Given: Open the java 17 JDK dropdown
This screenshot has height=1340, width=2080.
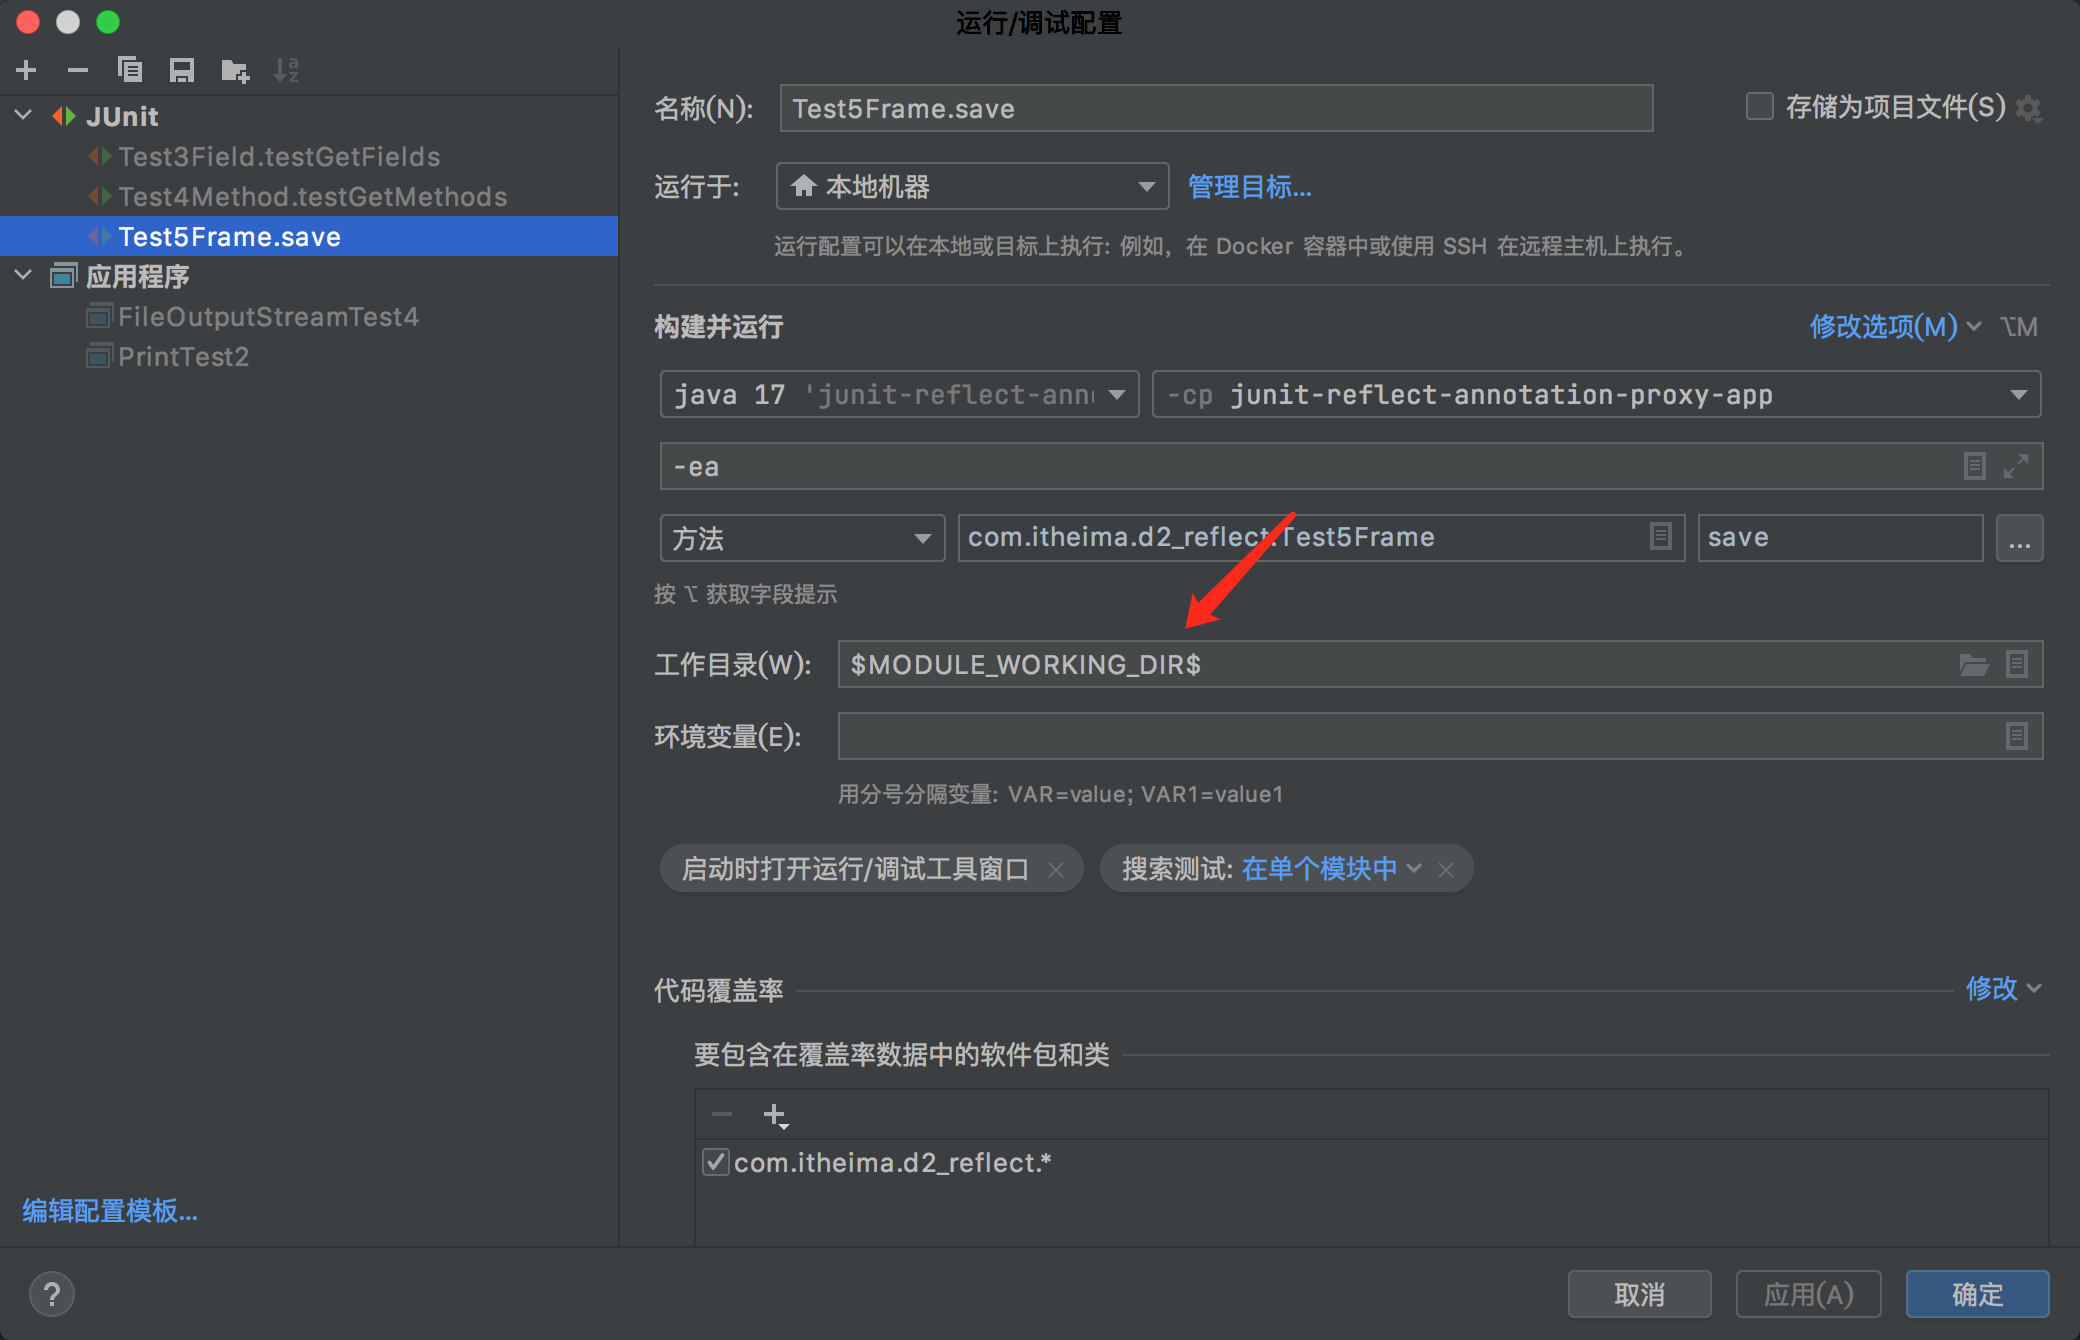Looking at the screenshot, I should [x=1117, y=395].
